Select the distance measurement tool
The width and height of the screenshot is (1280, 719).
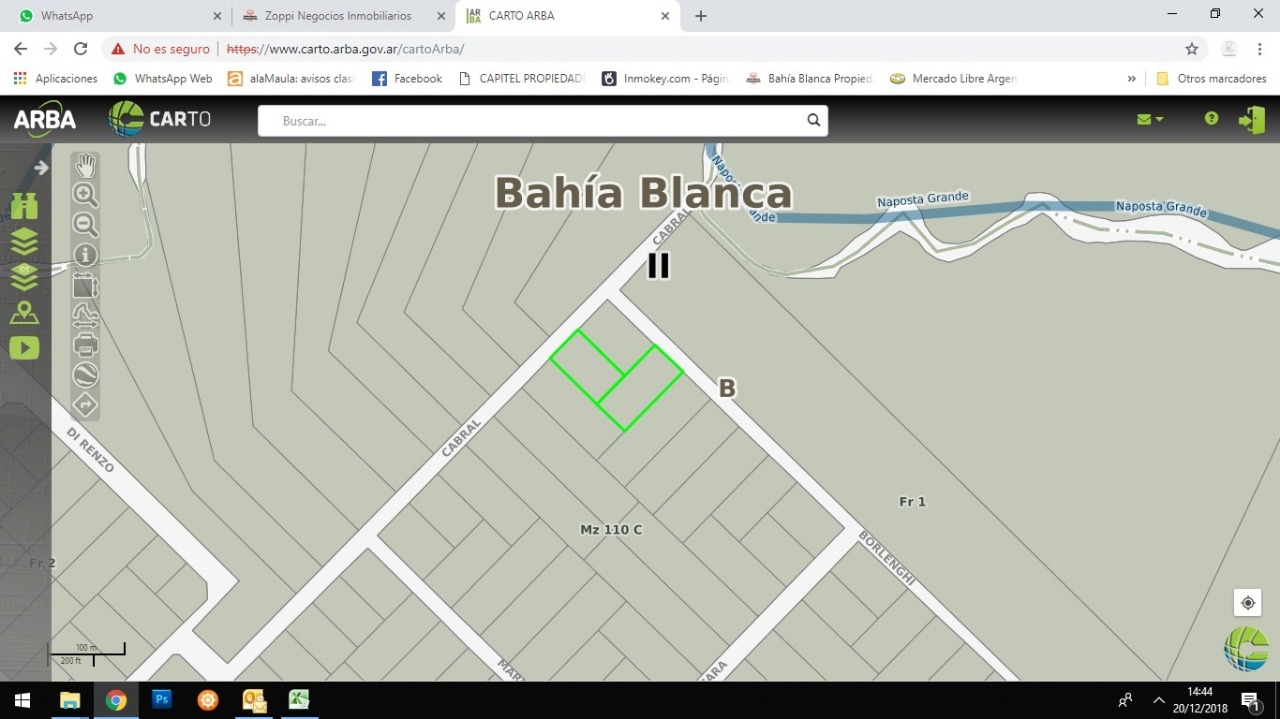(86, 316)
